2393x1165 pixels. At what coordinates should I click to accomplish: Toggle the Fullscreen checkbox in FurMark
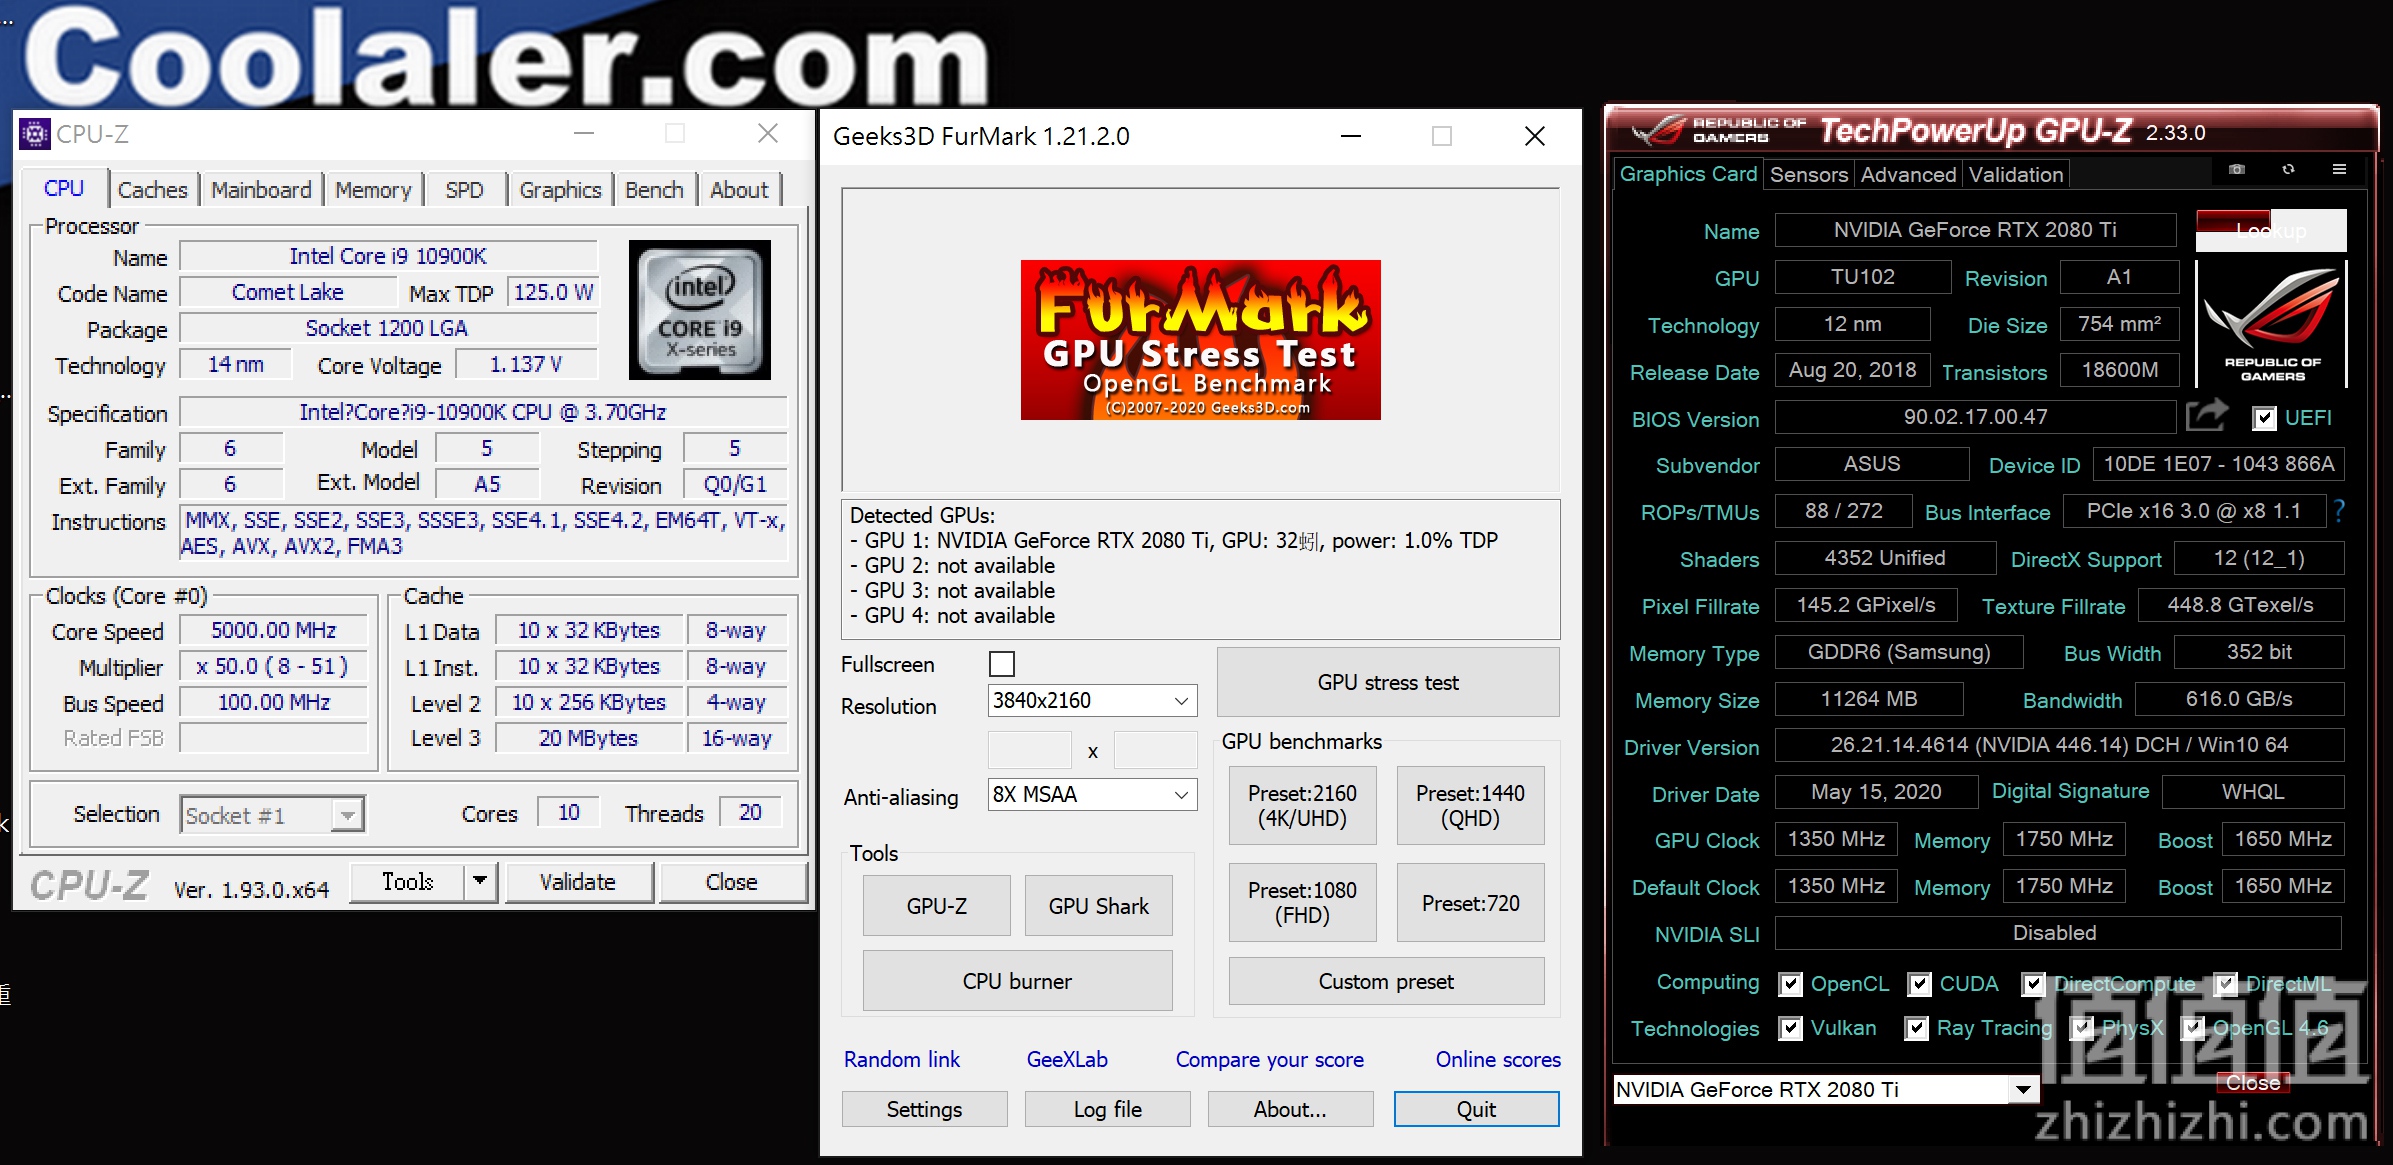tap(1001, 664)
